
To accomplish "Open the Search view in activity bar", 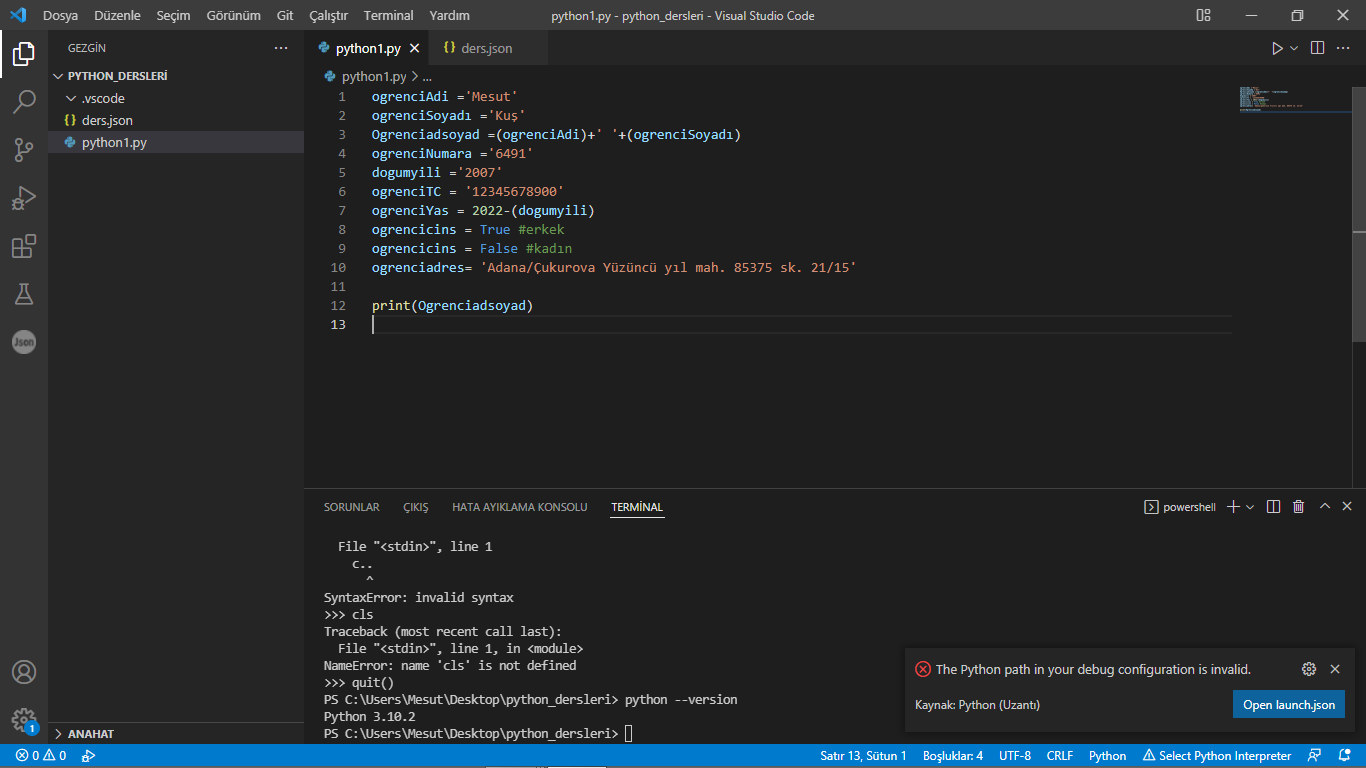I will tap(24, 102).
